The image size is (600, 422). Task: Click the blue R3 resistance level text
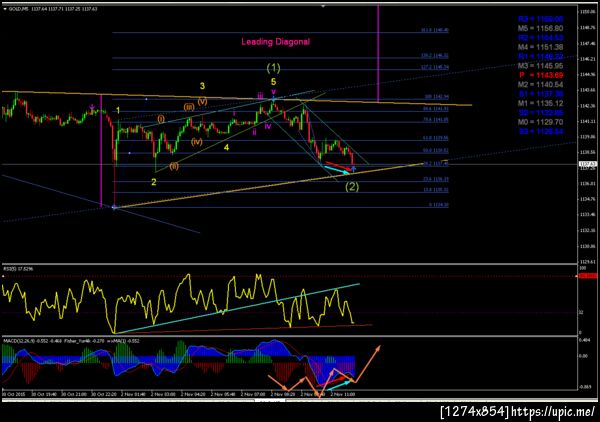[x=540, y=19]
